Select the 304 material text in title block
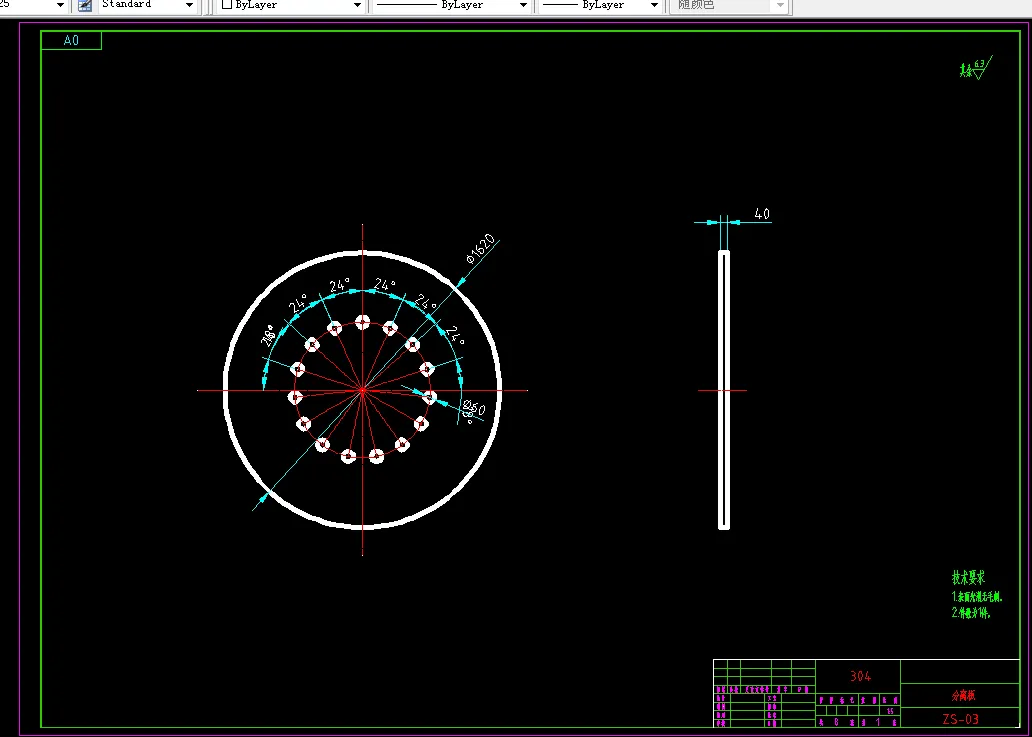Screen dimensions: 1032x737 click(x=860, y=676)
